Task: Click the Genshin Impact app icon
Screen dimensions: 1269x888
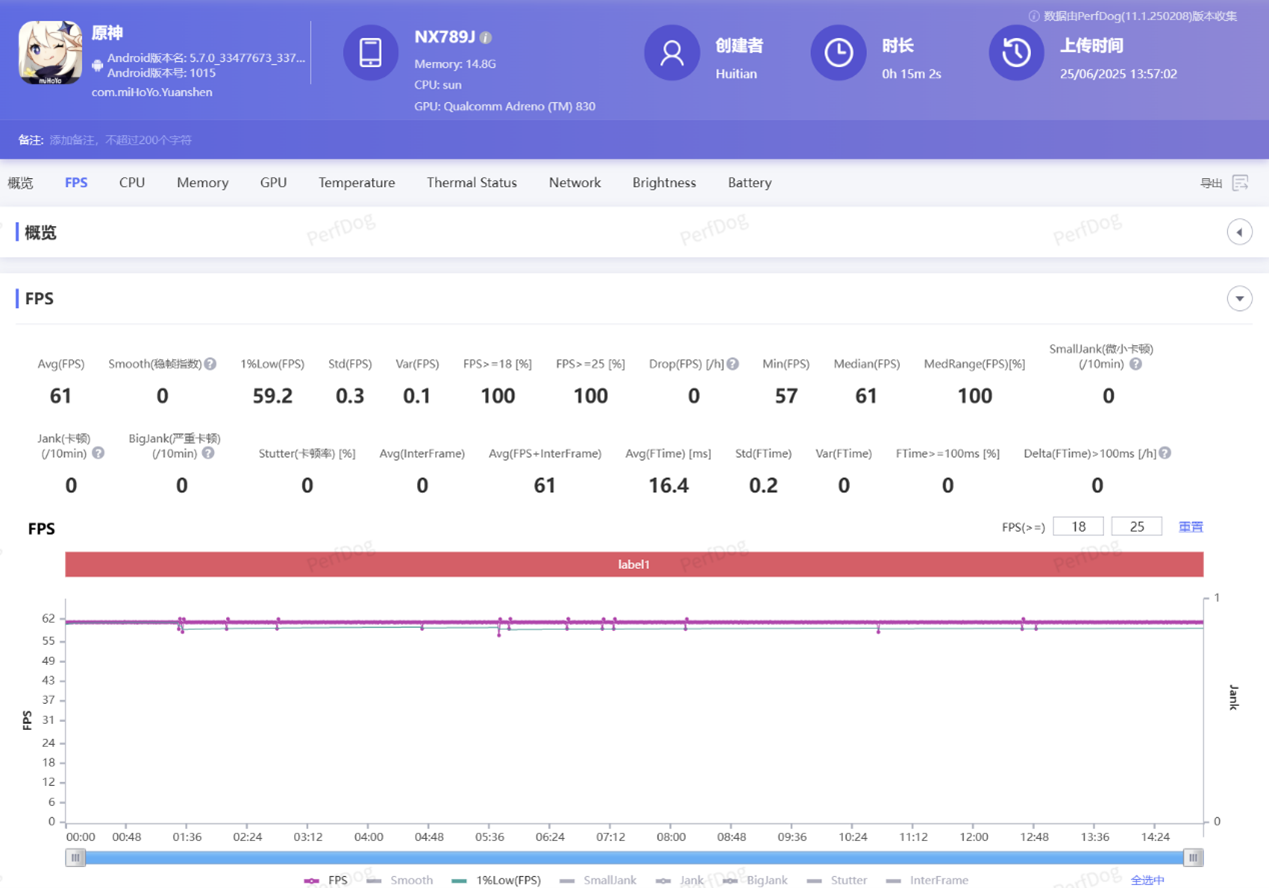Action: click(x=50, y=53)
